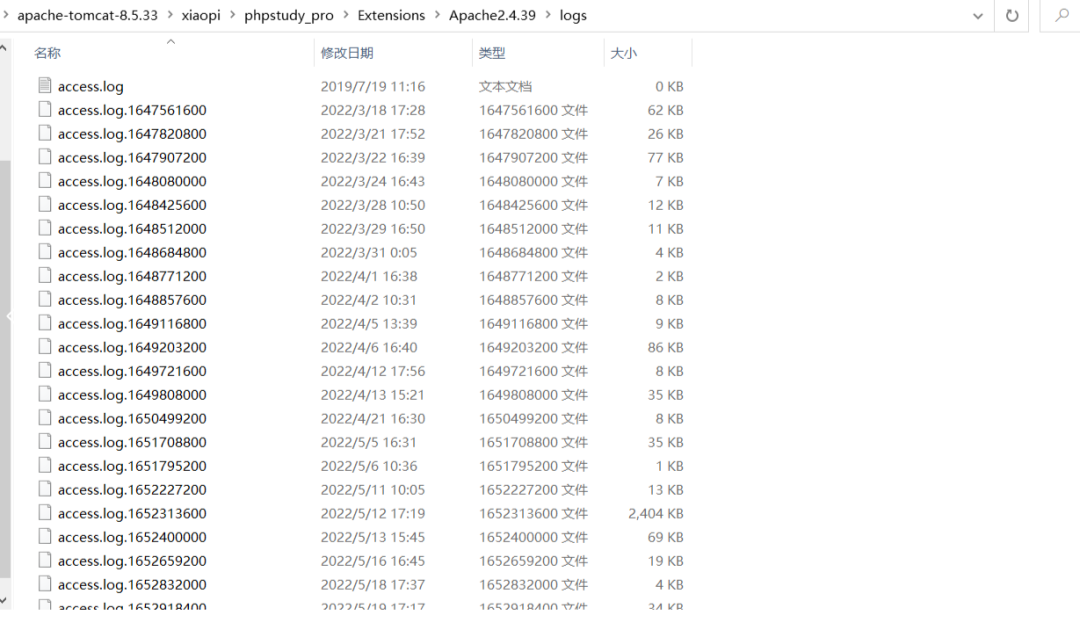Select the access.log text document icon
1080x630 pixels.
click(45, 85)
